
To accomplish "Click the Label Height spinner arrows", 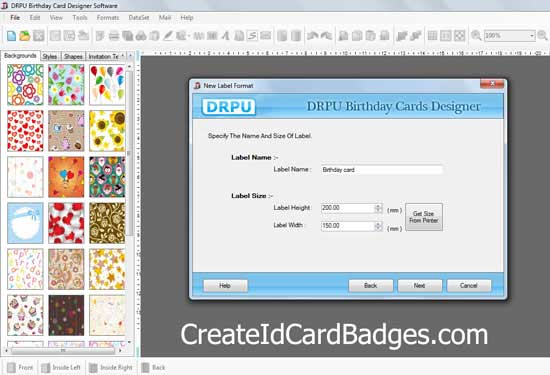I will [378, 208].
